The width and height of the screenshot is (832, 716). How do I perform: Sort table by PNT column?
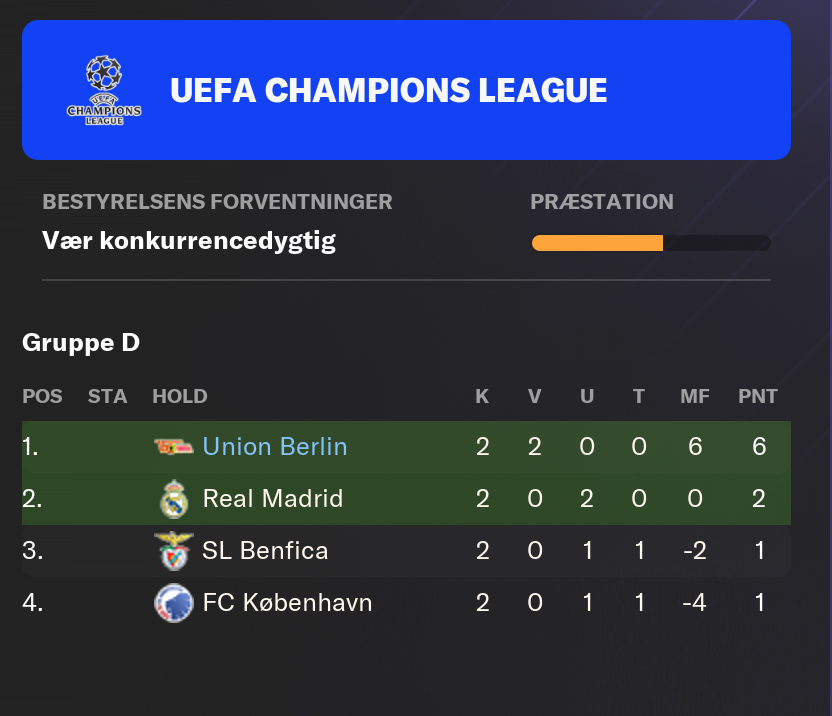[x=758, y=396]
